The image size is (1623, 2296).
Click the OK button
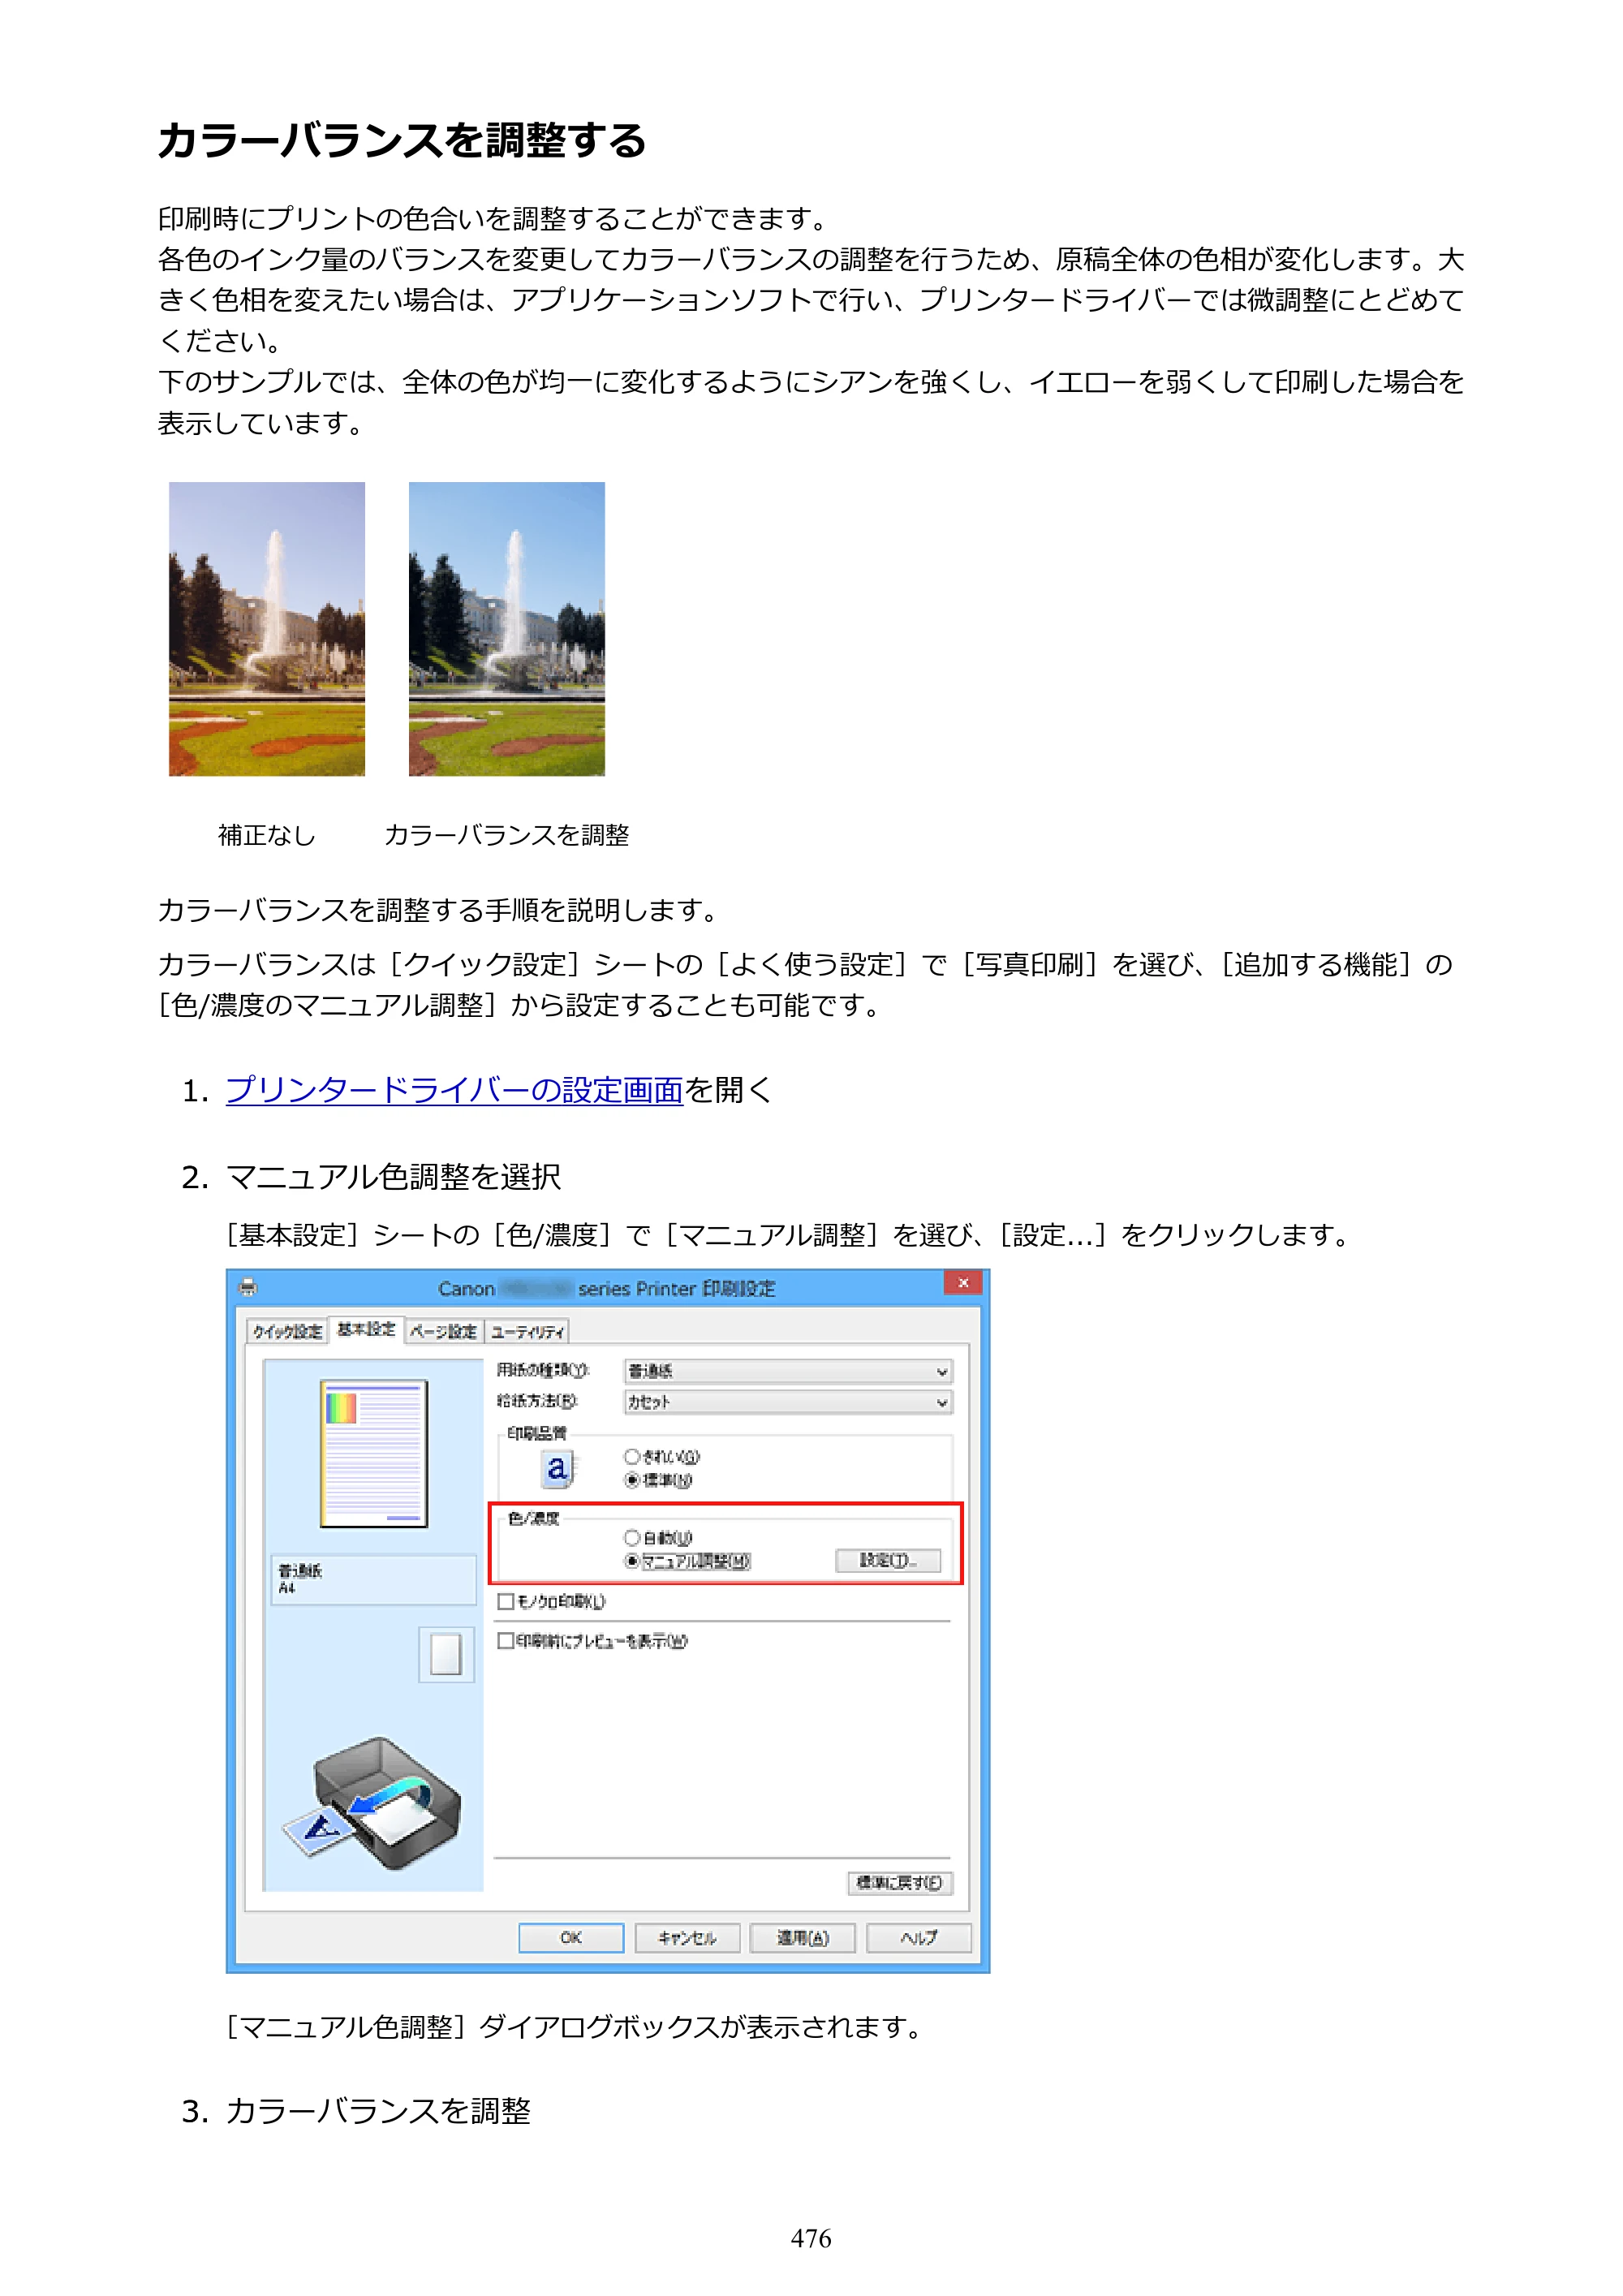coord(571,1938)
